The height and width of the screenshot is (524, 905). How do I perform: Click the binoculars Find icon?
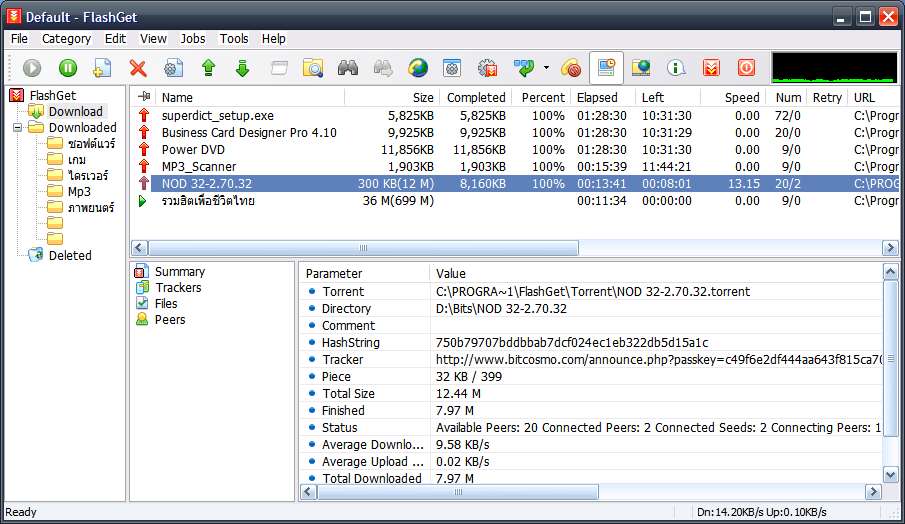coord(347,68)
